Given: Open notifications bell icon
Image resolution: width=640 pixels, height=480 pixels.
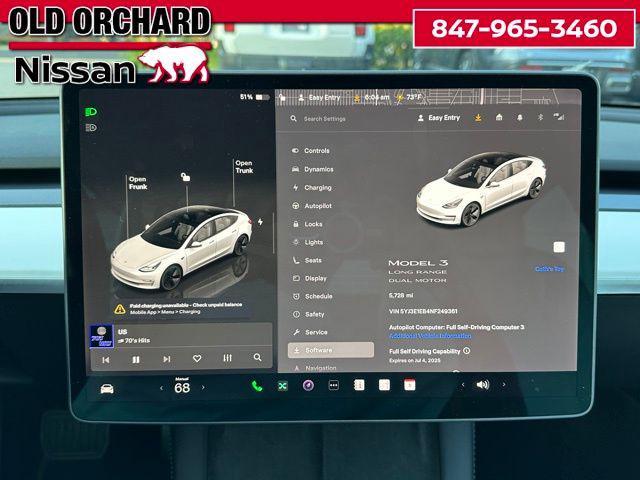Looking at the screenshot, I should [520, 118].
